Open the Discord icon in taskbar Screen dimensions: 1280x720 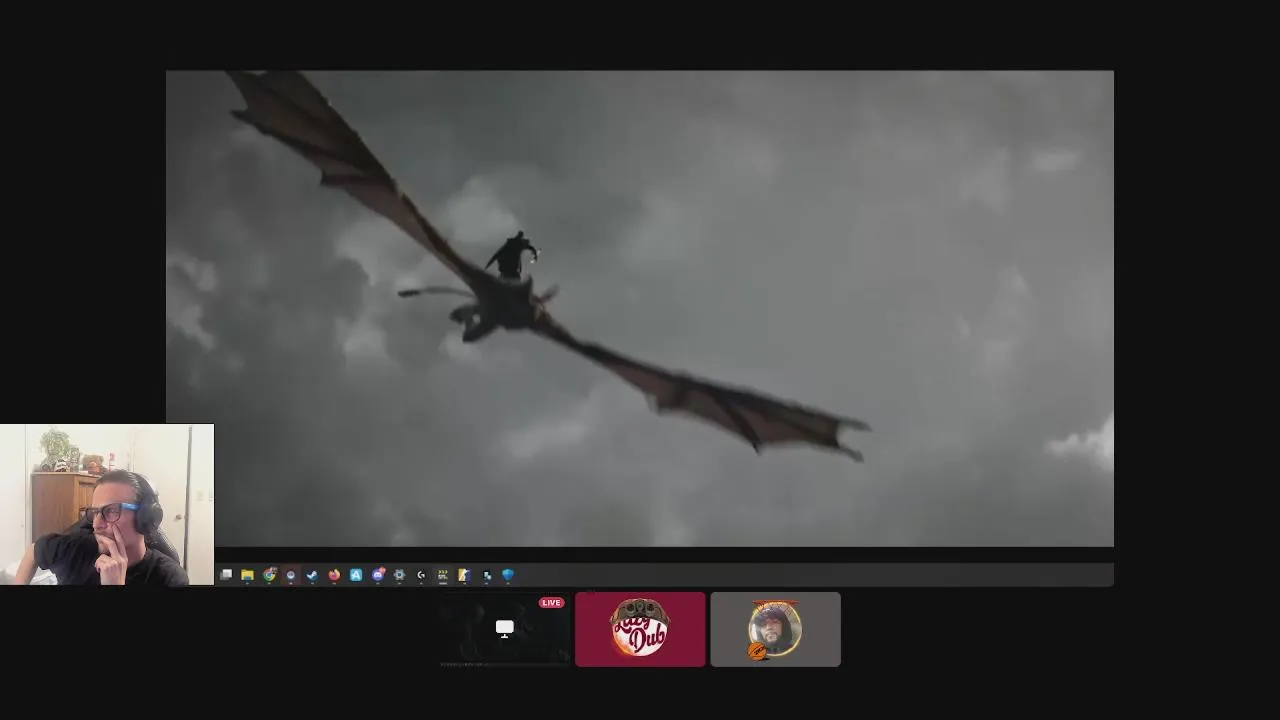click(378, 575)
